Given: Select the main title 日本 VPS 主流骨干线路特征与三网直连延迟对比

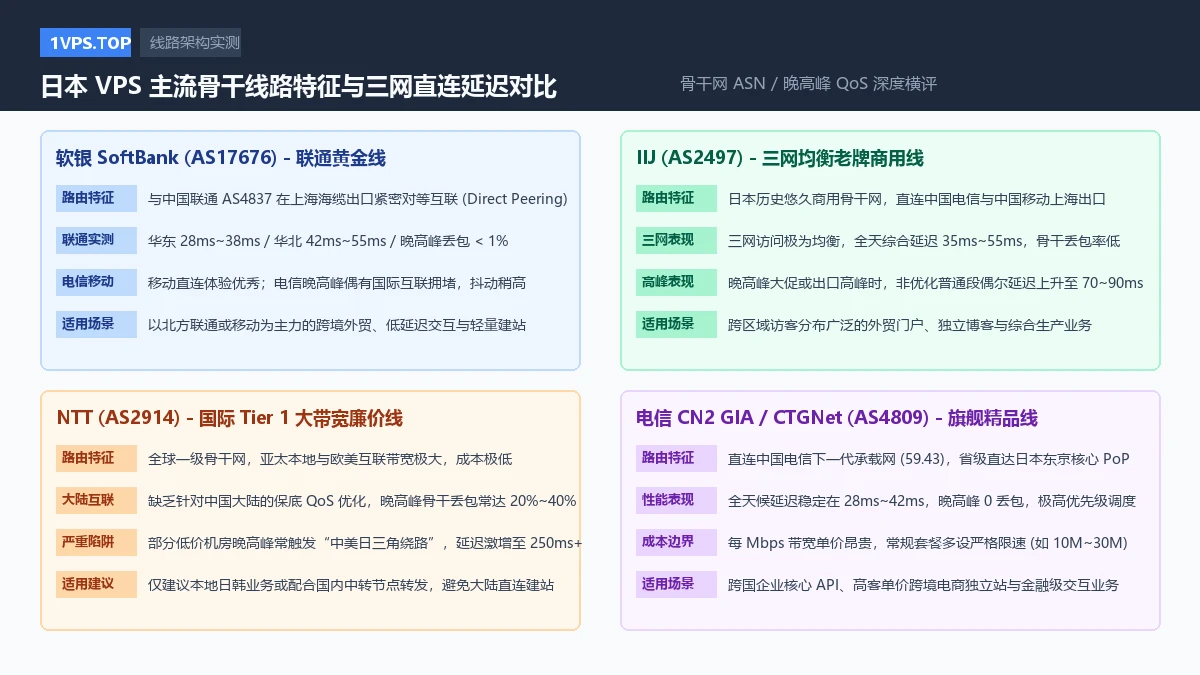Looking at the screenshot, I should click(298, 87).
